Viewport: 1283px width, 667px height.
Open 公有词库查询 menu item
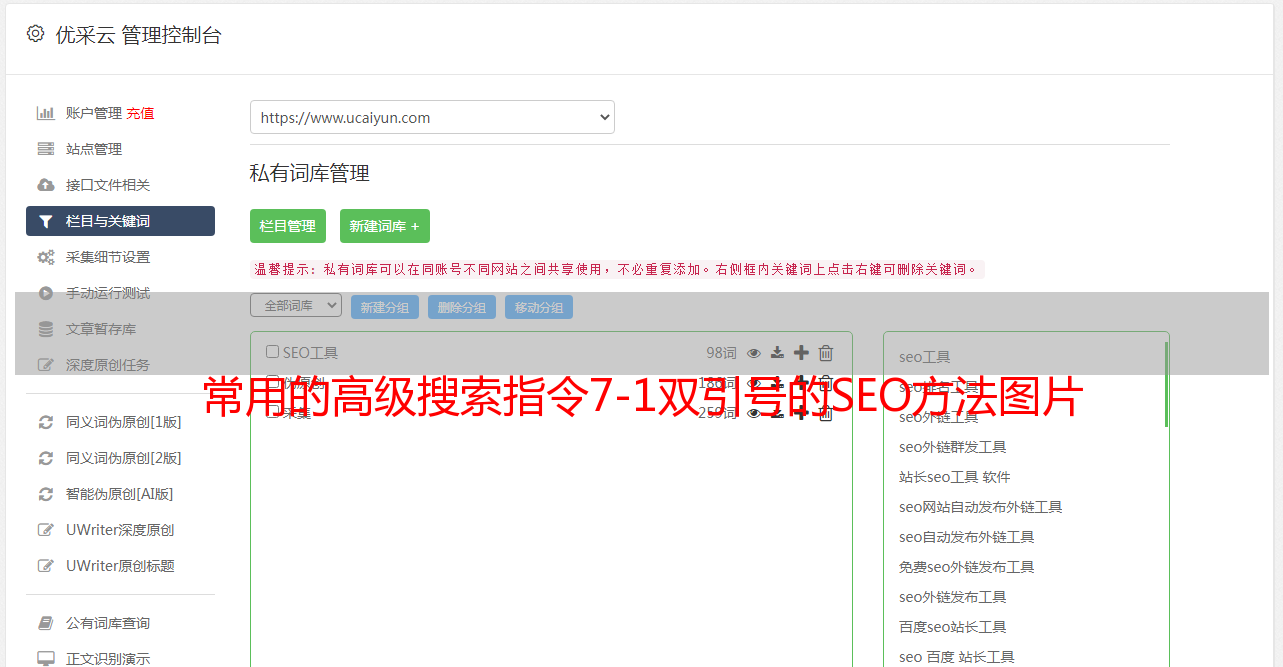click(108, 623)
